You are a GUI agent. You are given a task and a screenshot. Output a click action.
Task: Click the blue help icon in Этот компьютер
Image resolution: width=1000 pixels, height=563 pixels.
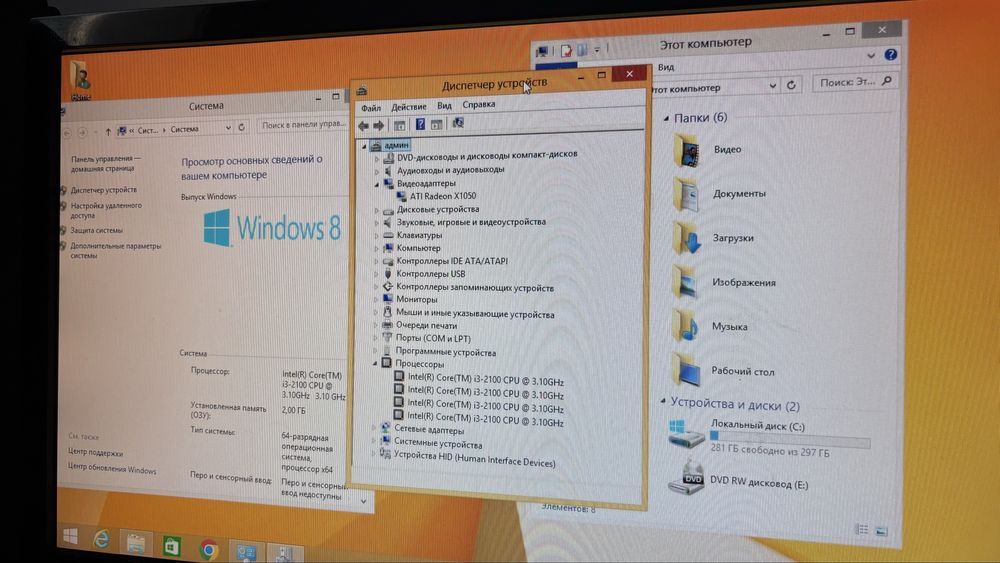click(x=891, y=55)
